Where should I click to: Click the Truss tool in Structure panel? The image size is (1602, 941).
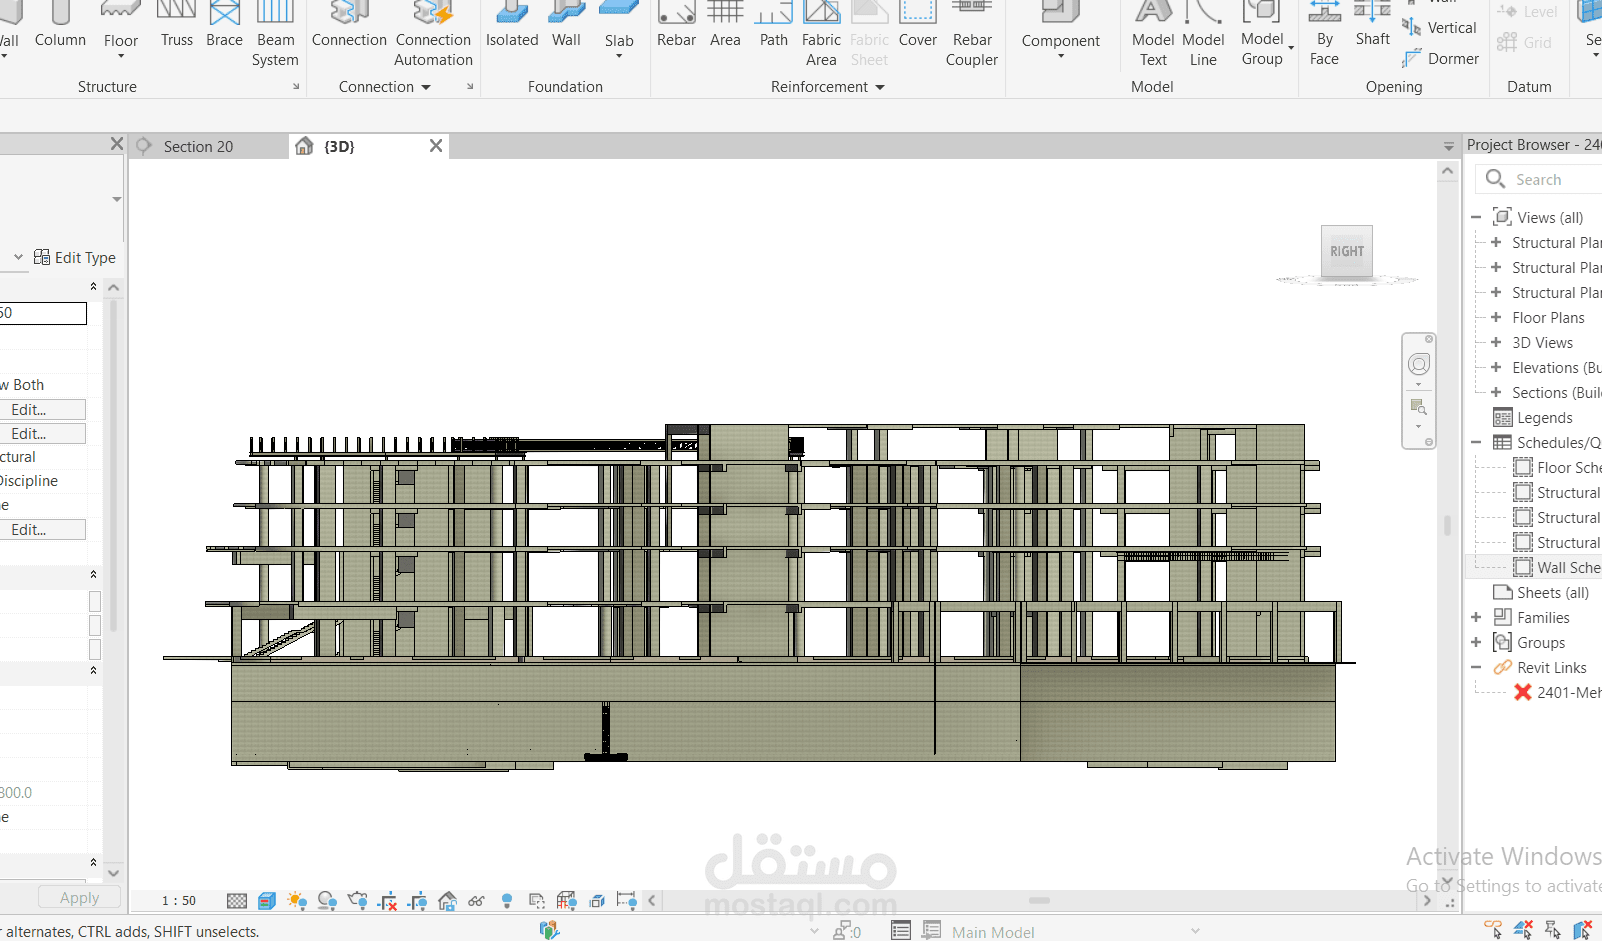pyautogui.click(x=177, y=27)
